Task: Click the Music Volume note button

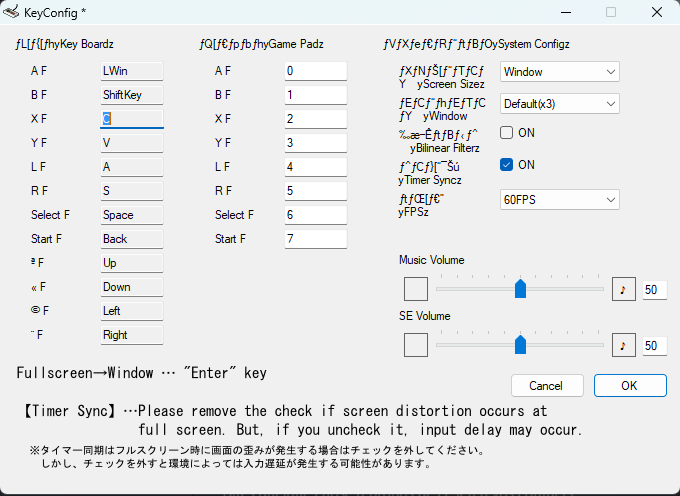Action: point(623,289)
